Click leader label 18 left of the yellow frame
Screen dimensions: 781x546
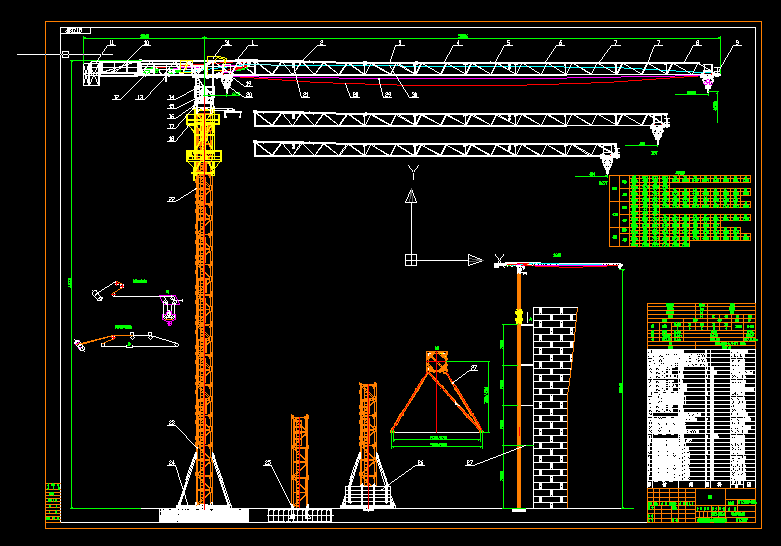click(171, 139)
